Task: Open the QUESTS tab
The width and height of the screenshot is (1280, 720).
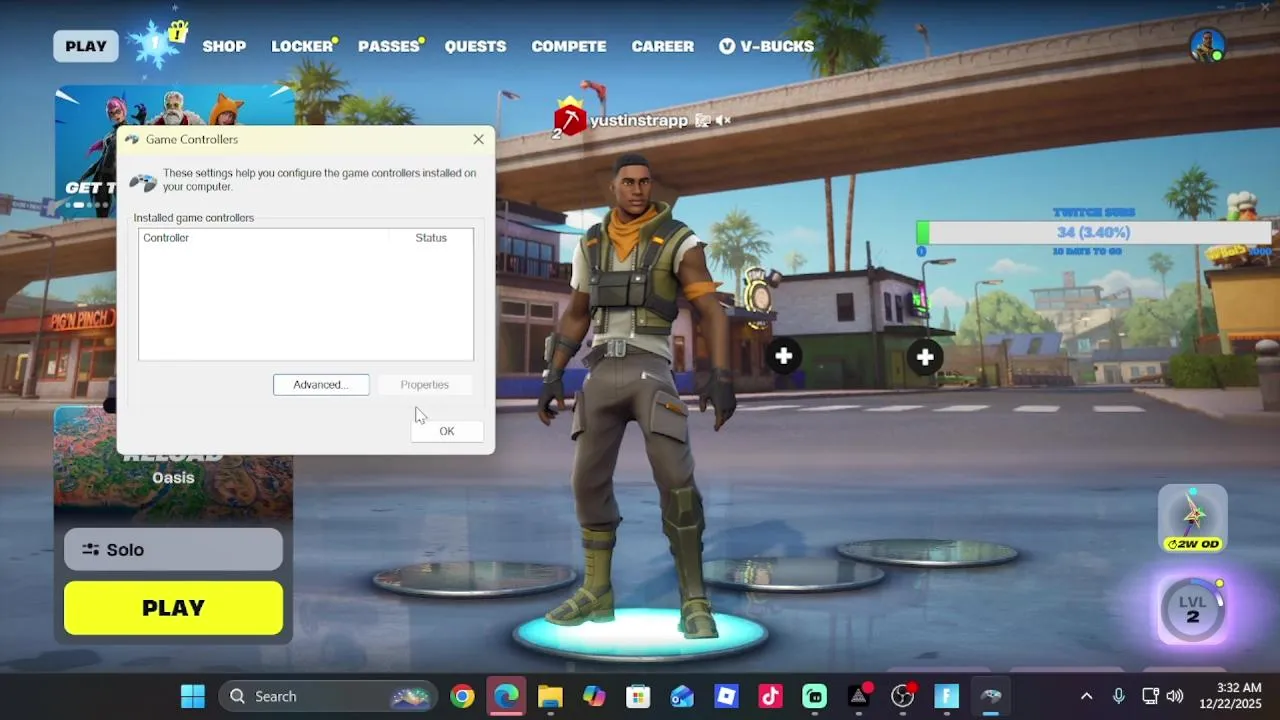Action: pos(475,46)
